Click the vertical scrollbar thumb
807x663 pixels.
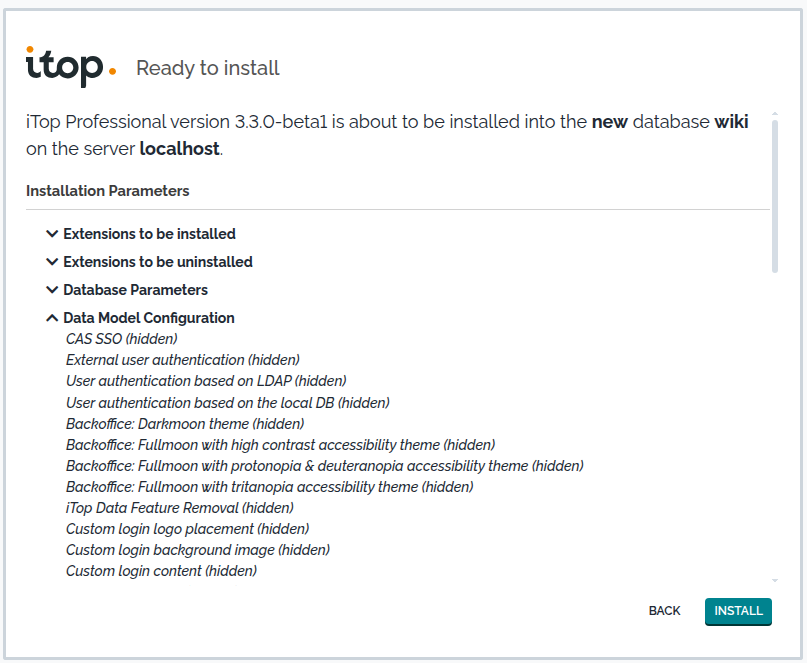point(775,196)
